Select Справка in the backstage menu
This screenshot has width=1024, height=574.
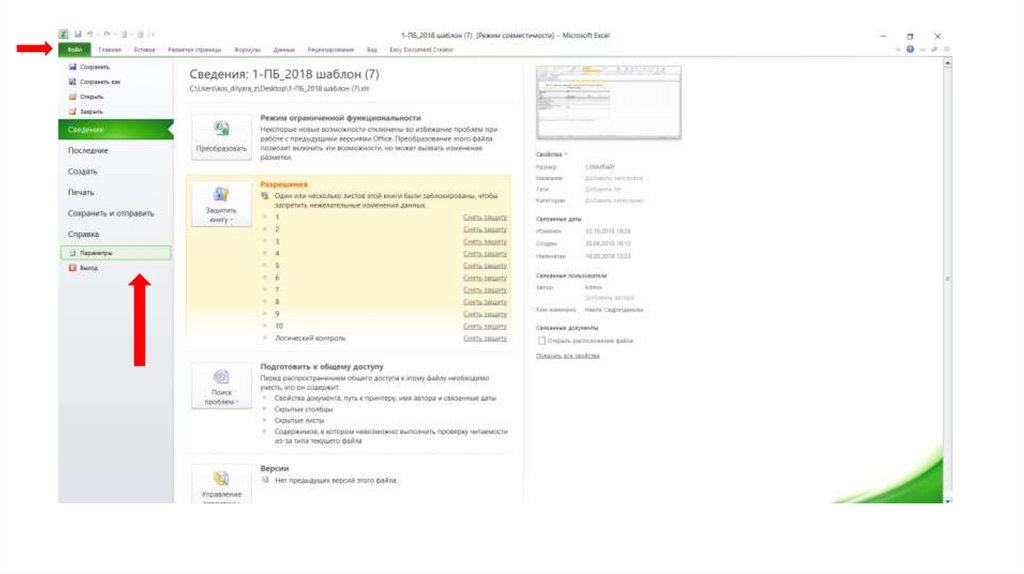point(84,234)
